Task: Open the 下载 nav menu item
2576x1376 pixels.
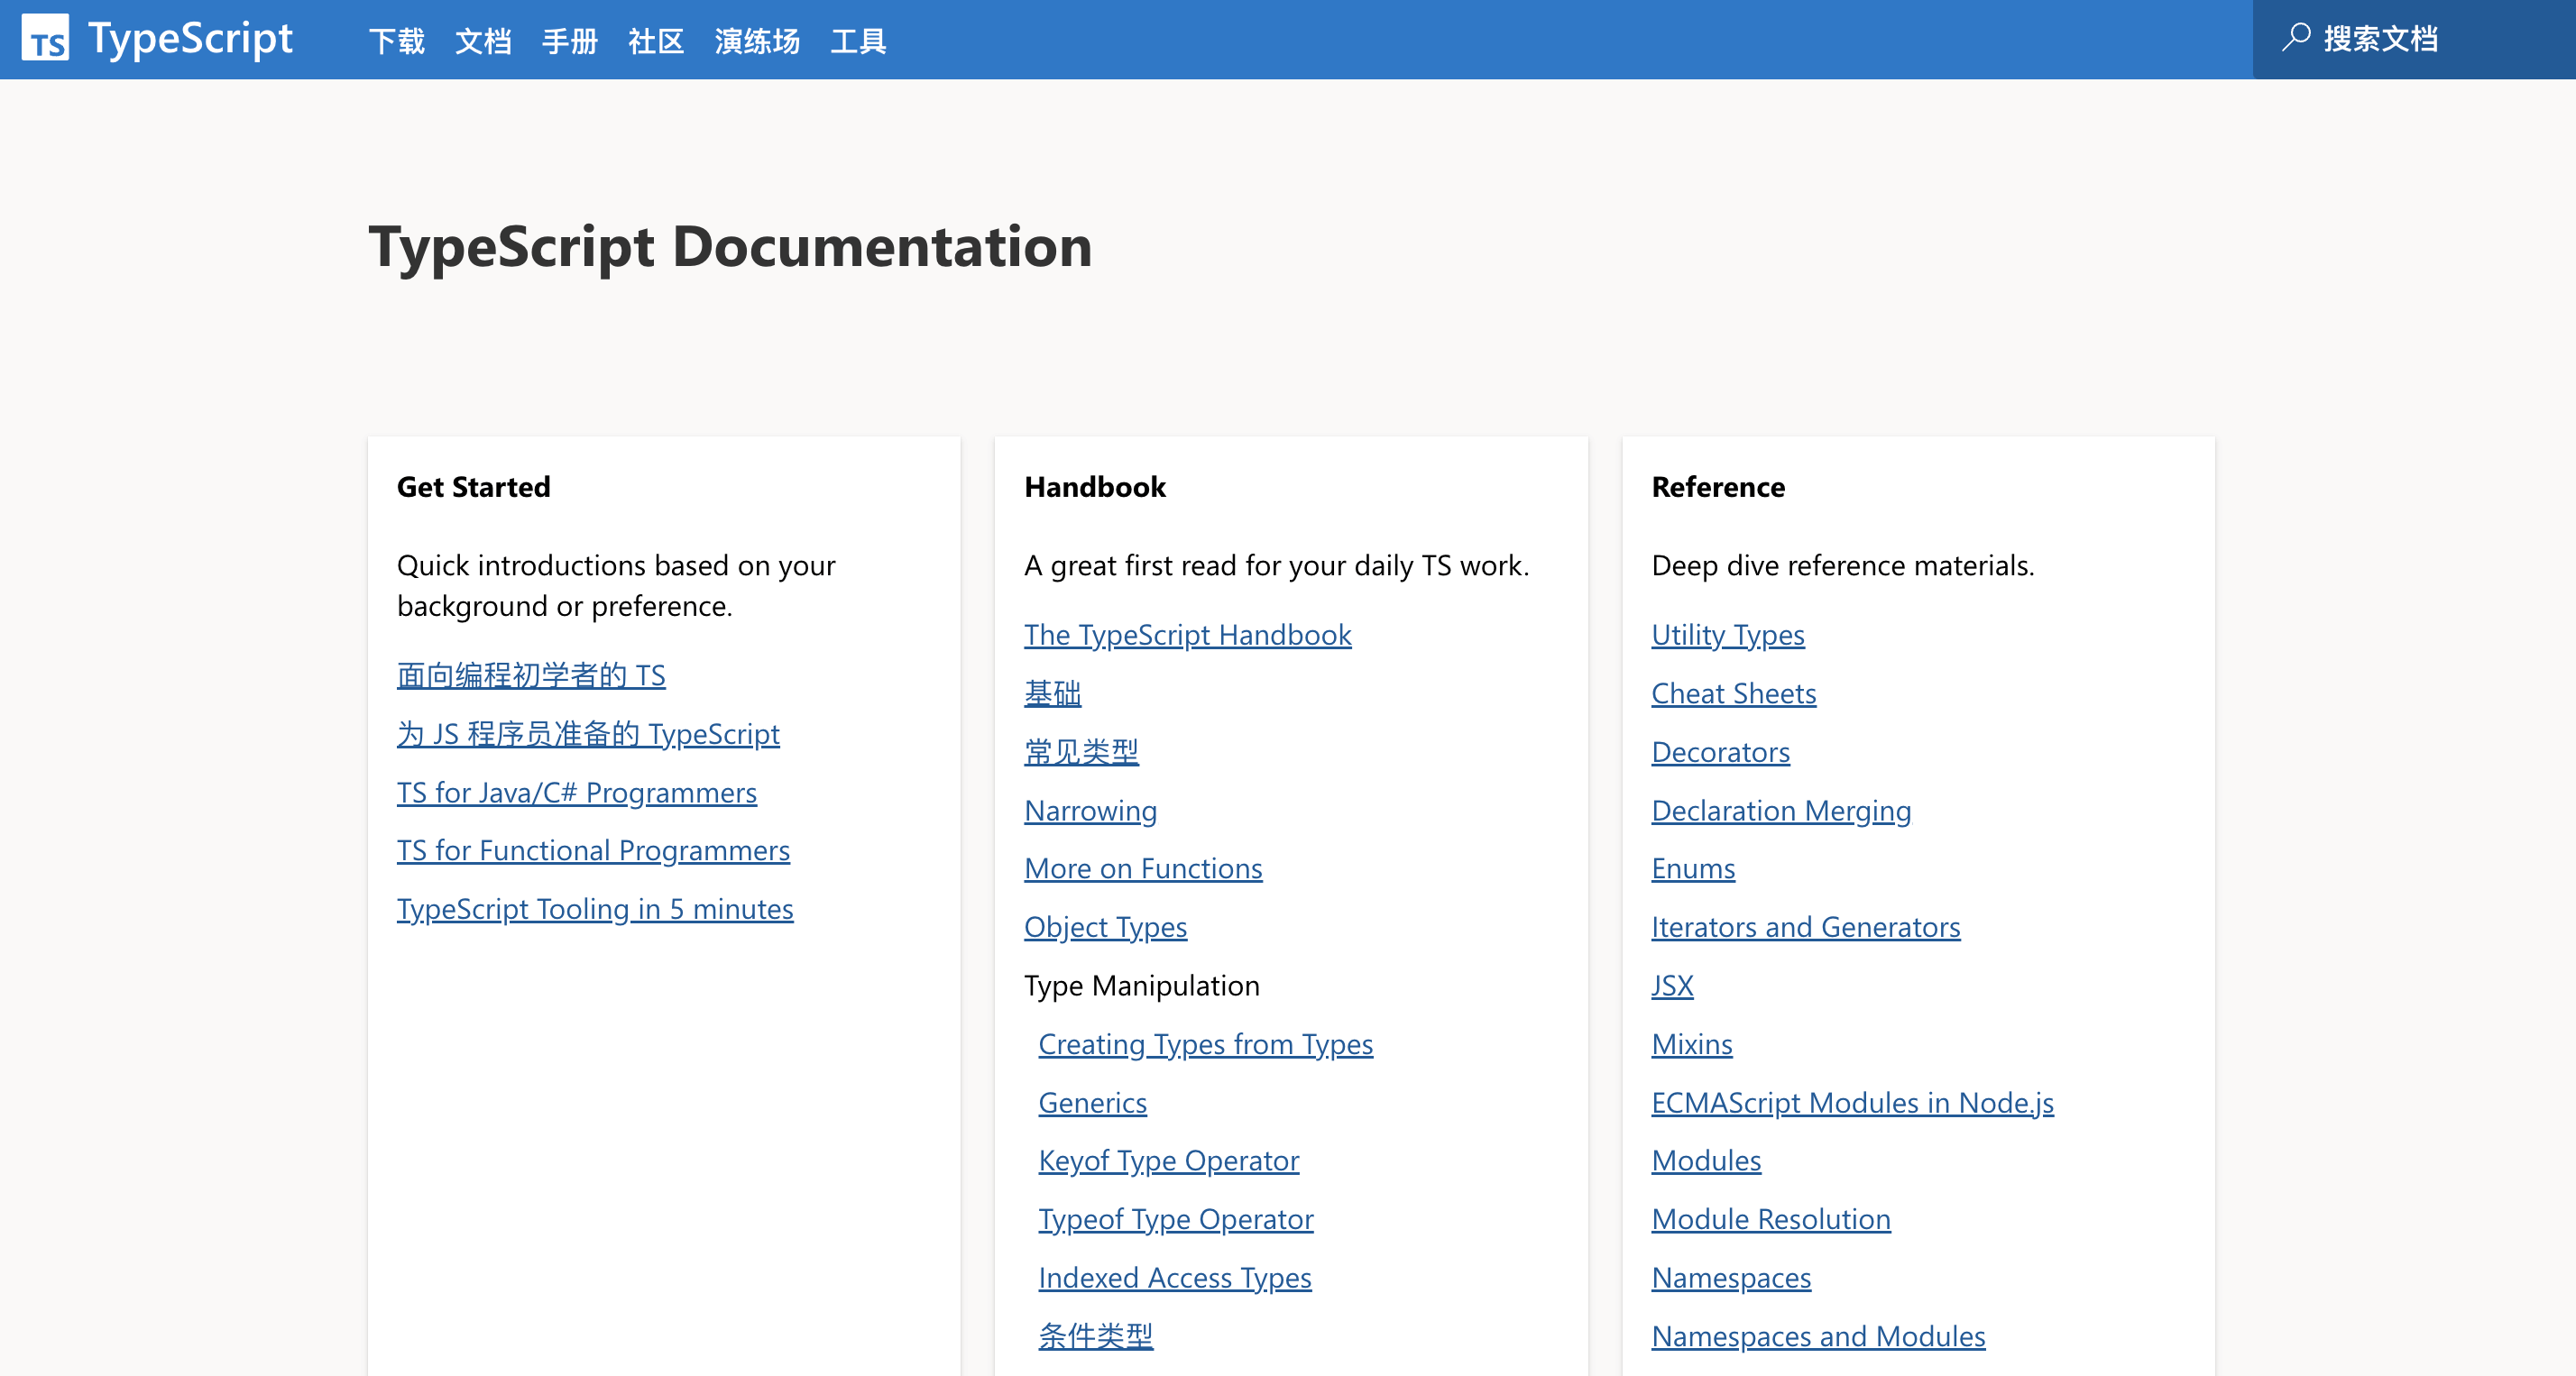Action: [x=397, y=41]
